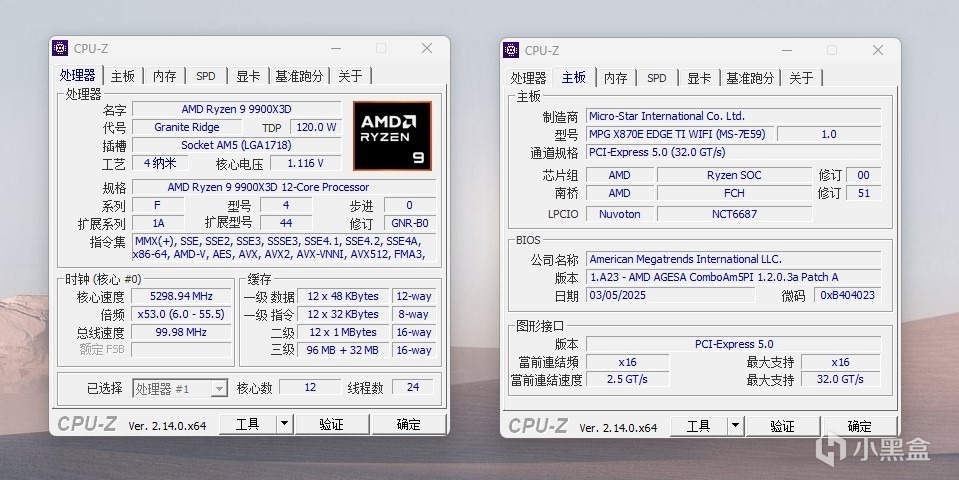This screenshot has width=959, height=480.
Task: Switch to 内存 tab in right CPU-Z window
Action: [615, 78]
